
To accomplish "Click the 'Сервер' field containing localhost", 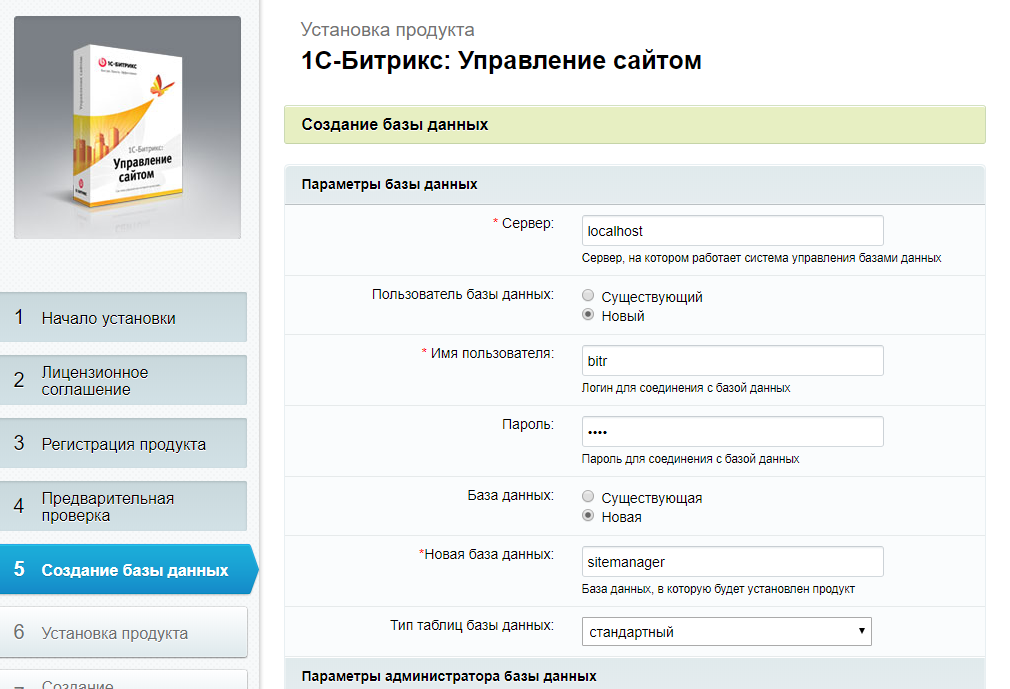I will tap(732, 231).
